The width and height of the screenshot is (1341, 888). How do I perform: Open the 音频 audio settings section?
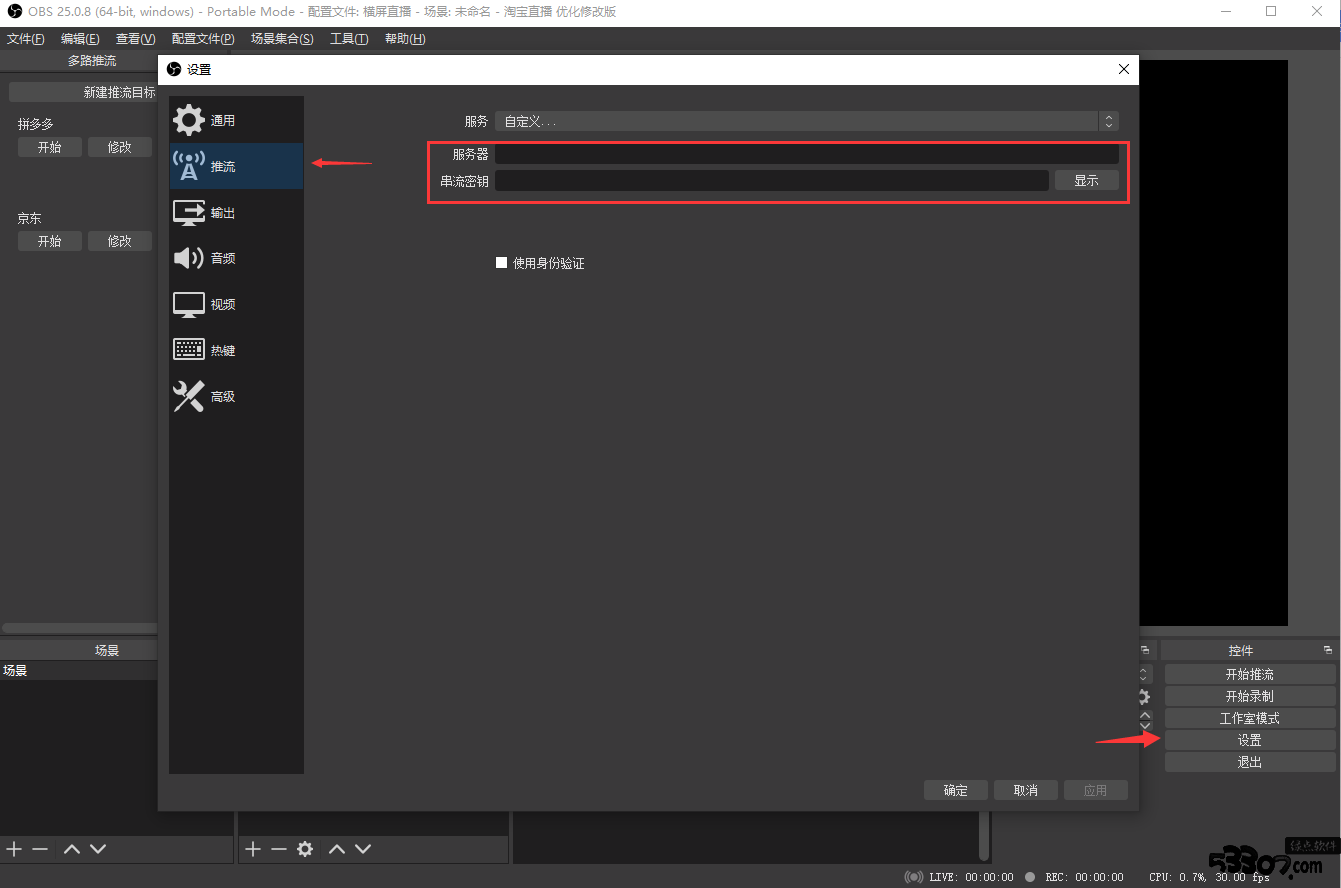[236, 258]
